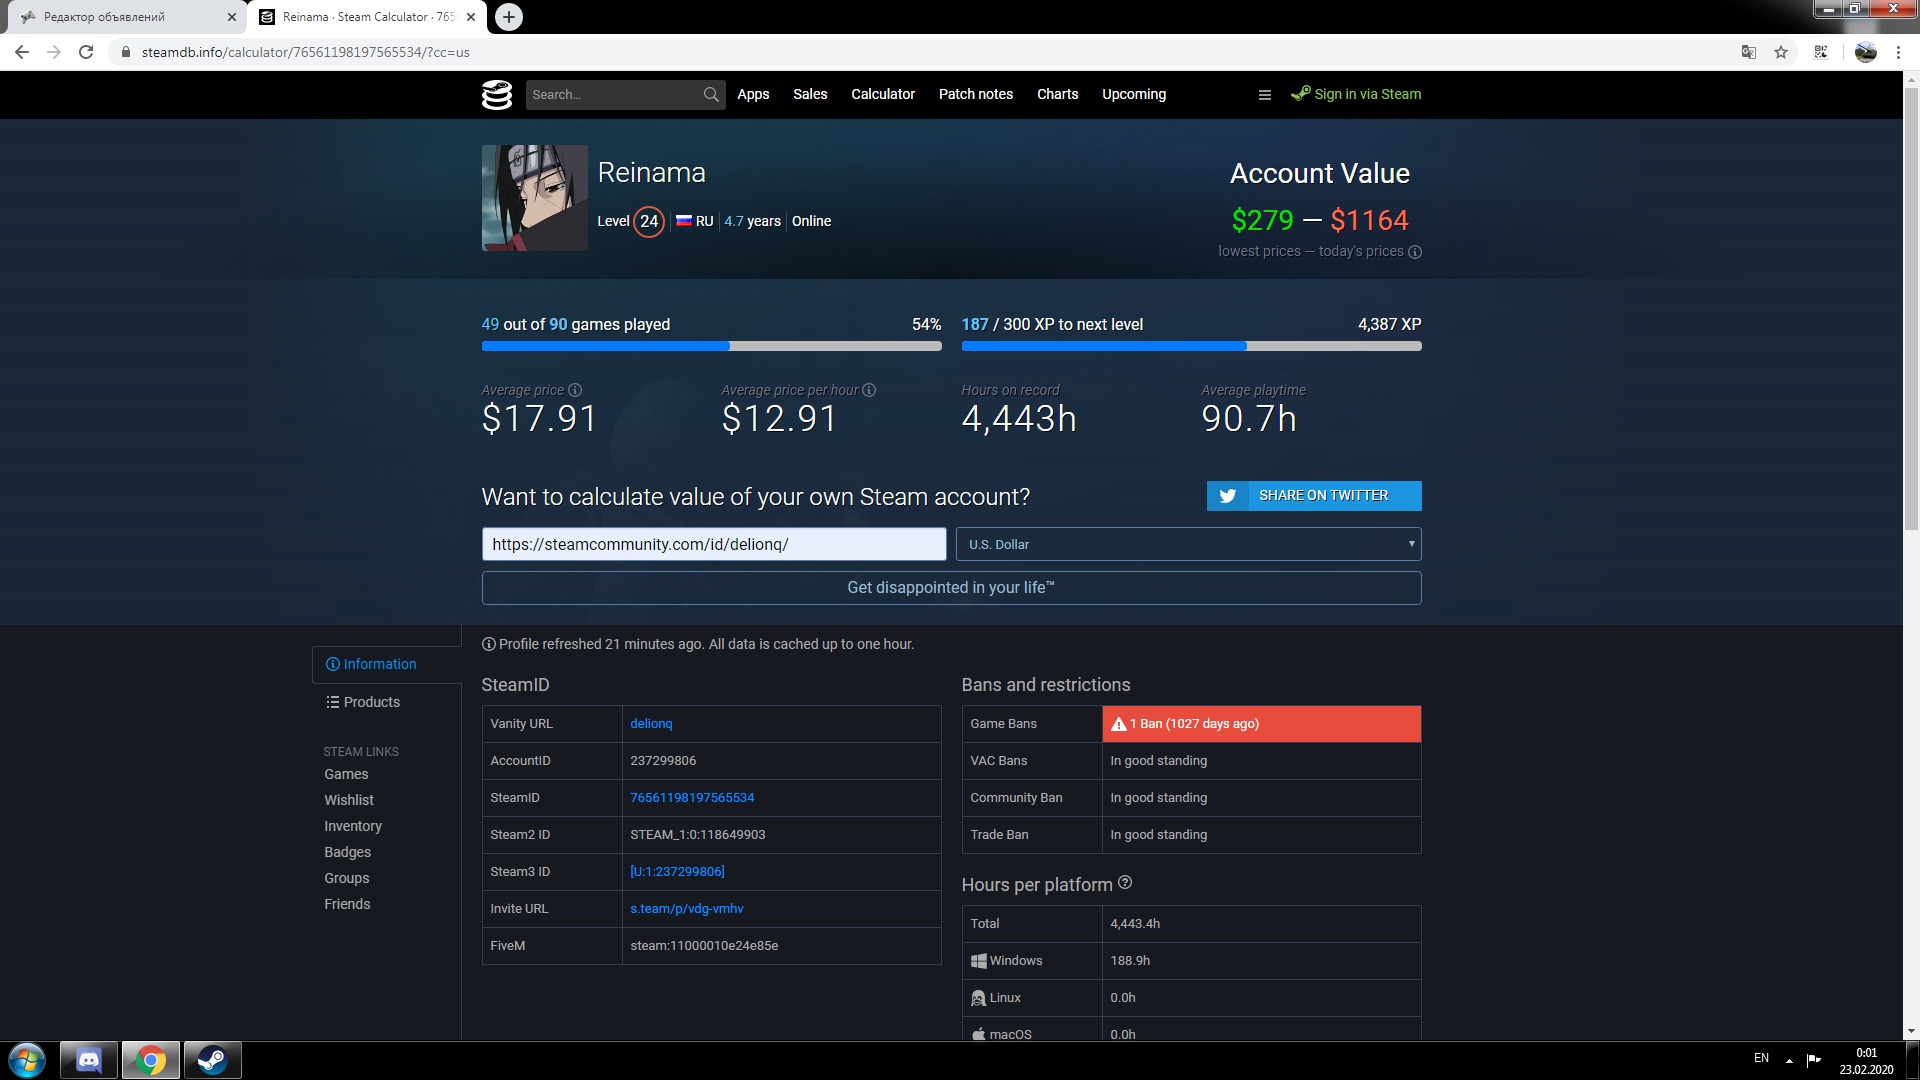Click the s.team/p/vdg-vmhv invite link

pos(687,908)
